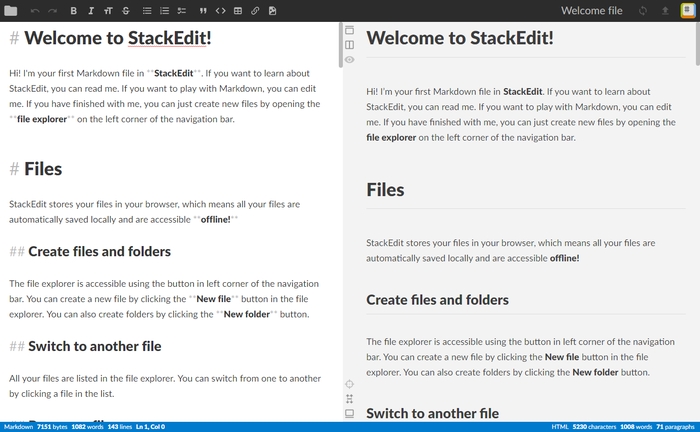The image size is (700, 432).
Task: Click bold 'offline!' in editor
Action: 216,220
